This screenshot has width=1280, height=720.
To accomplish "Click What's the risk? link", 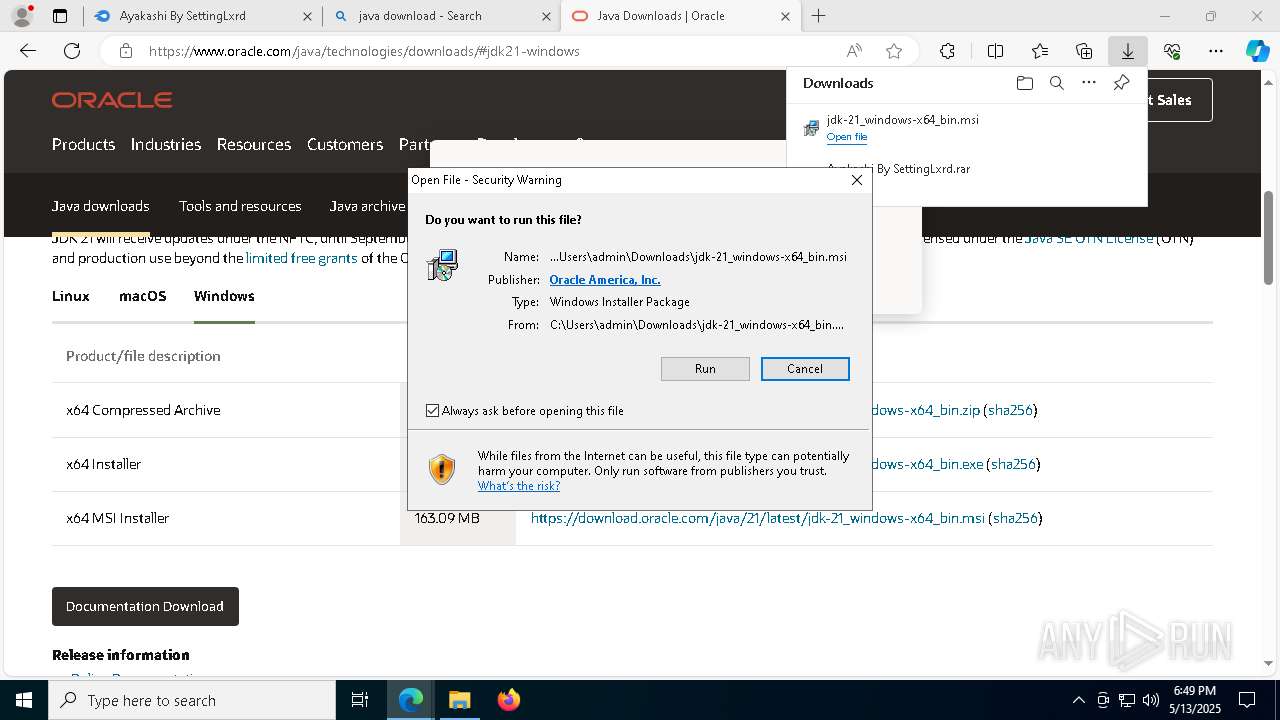I will point(519,486).
